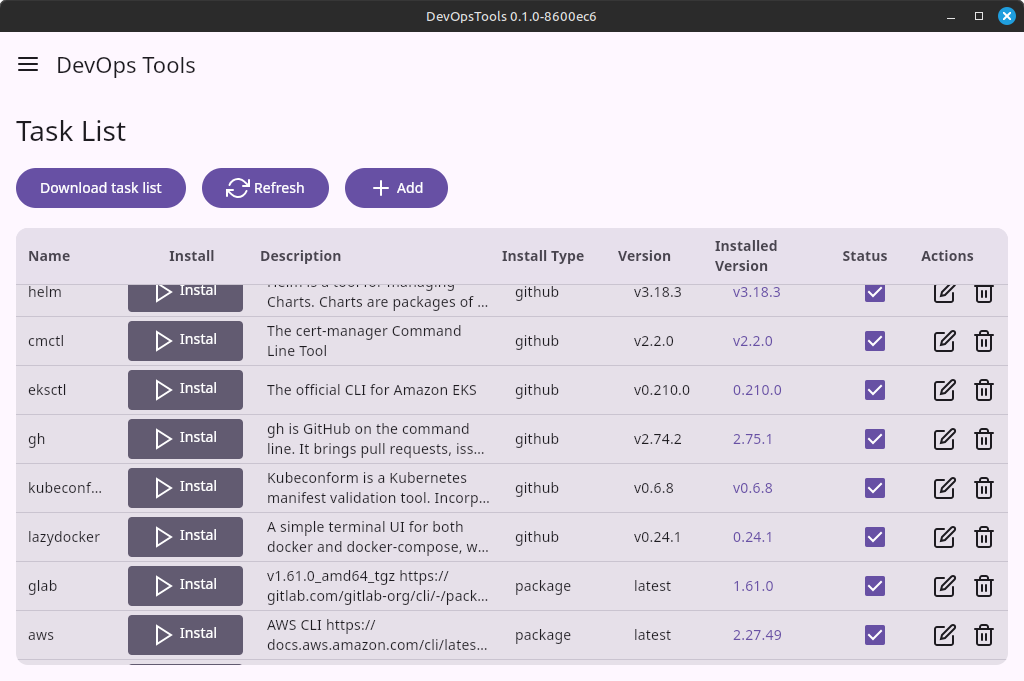Refresh the task list
This screenshot has height=681, width=1024.
(x=265, y=188)
